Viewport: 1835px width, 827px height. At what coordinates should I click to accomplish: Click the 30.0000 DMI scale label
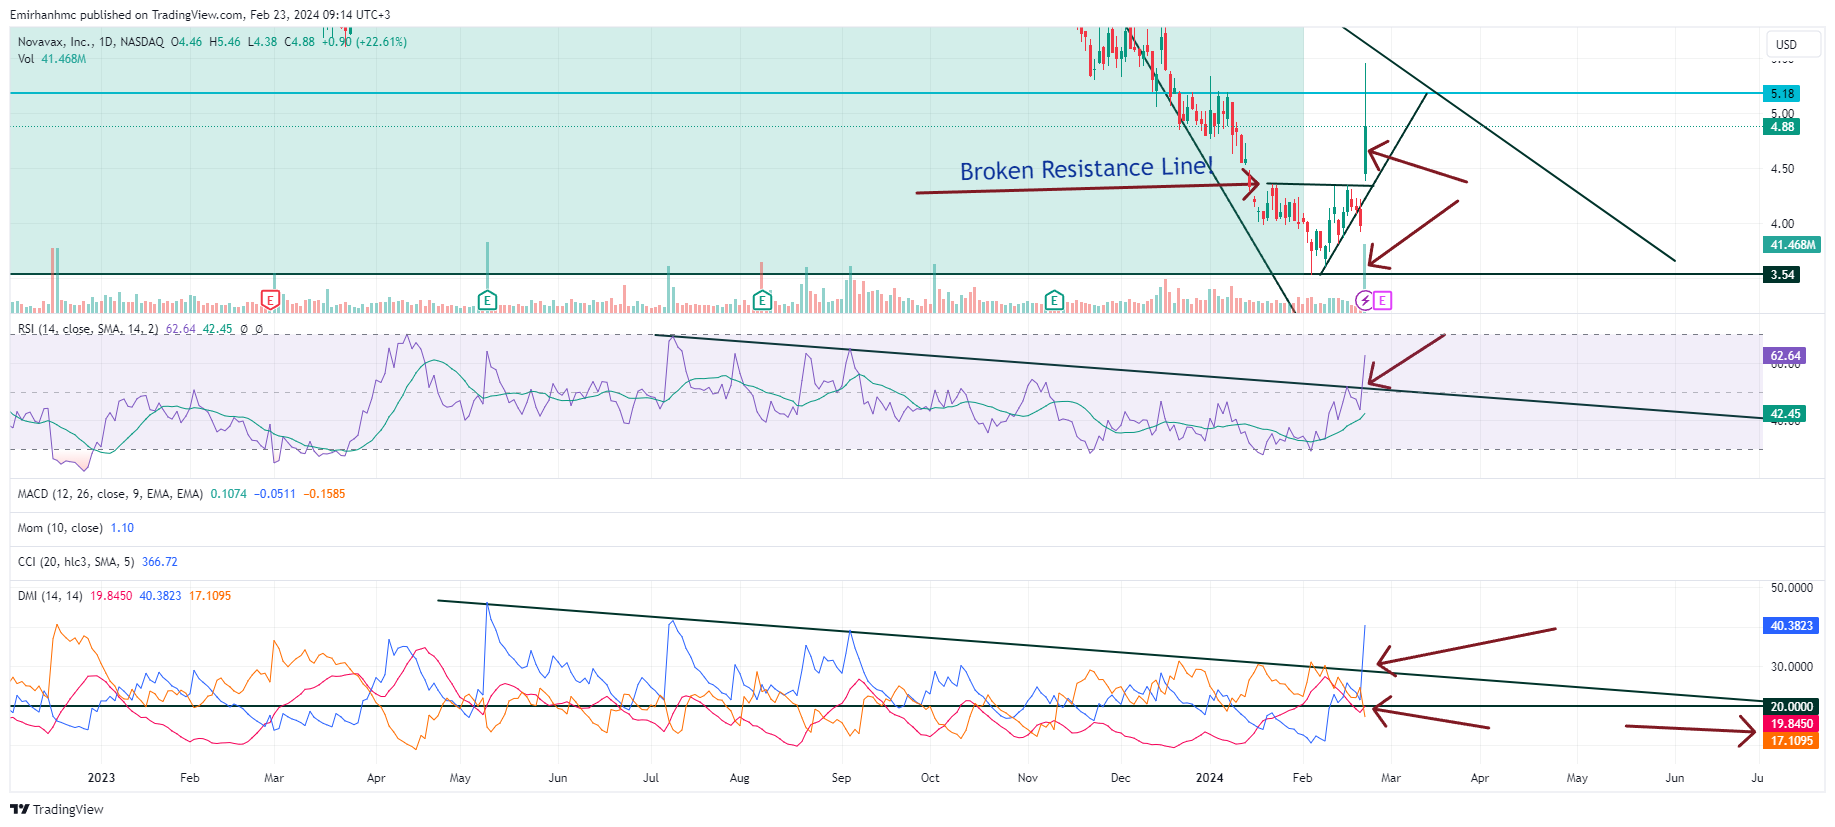coord(1791,666)
